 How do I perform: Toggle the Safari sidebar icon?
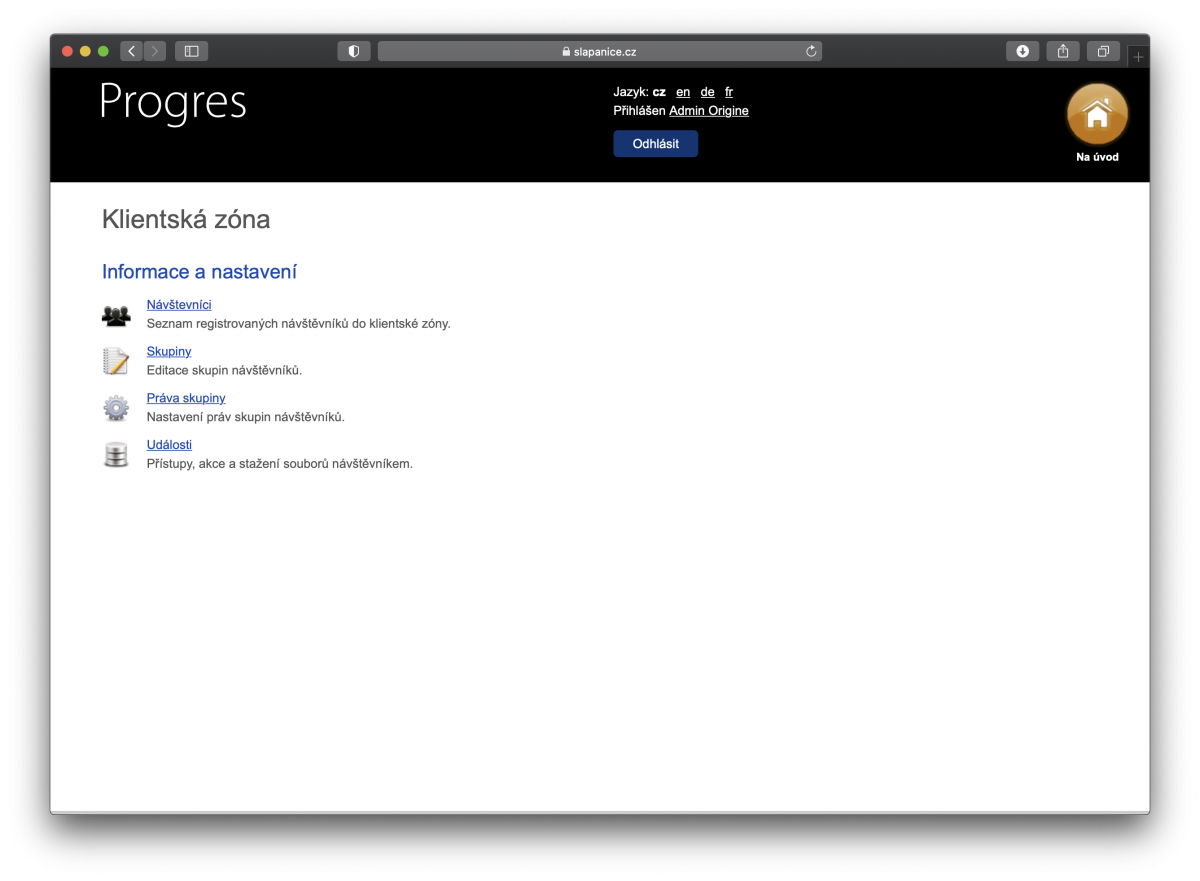[191, 51]
